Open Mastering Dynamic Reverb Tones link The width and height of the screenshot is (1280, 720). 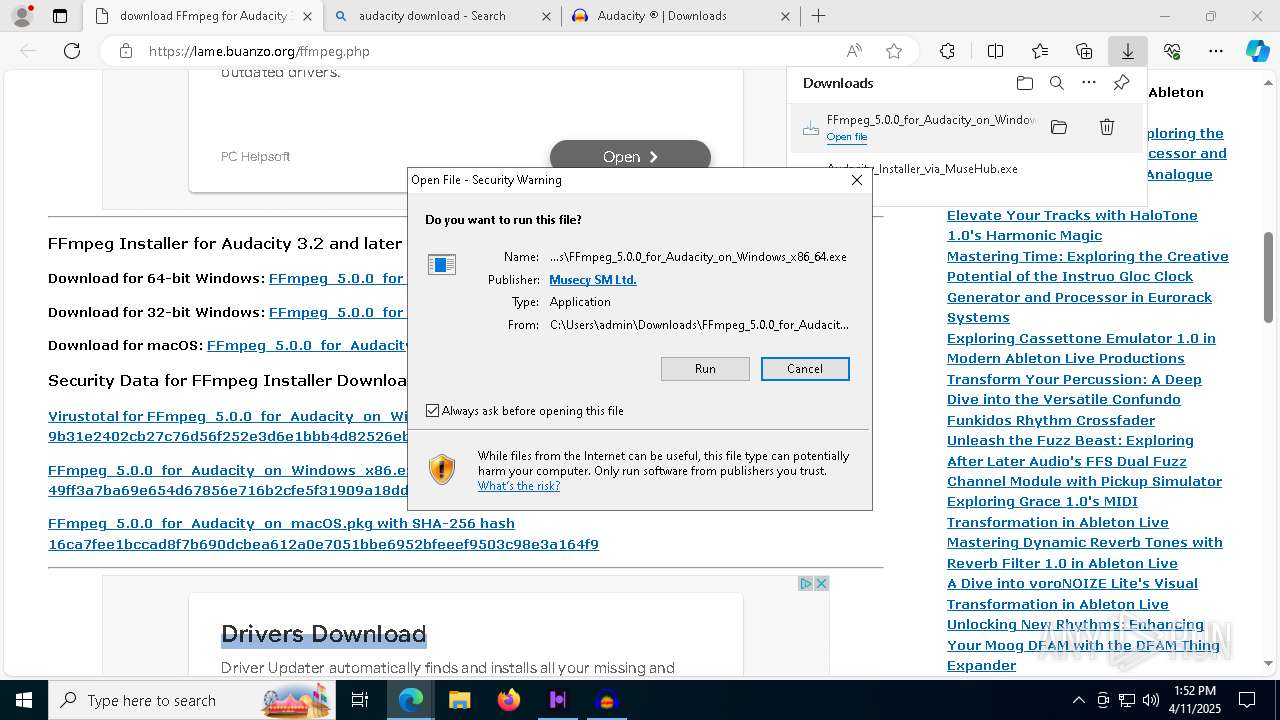tap(1085, 553)
